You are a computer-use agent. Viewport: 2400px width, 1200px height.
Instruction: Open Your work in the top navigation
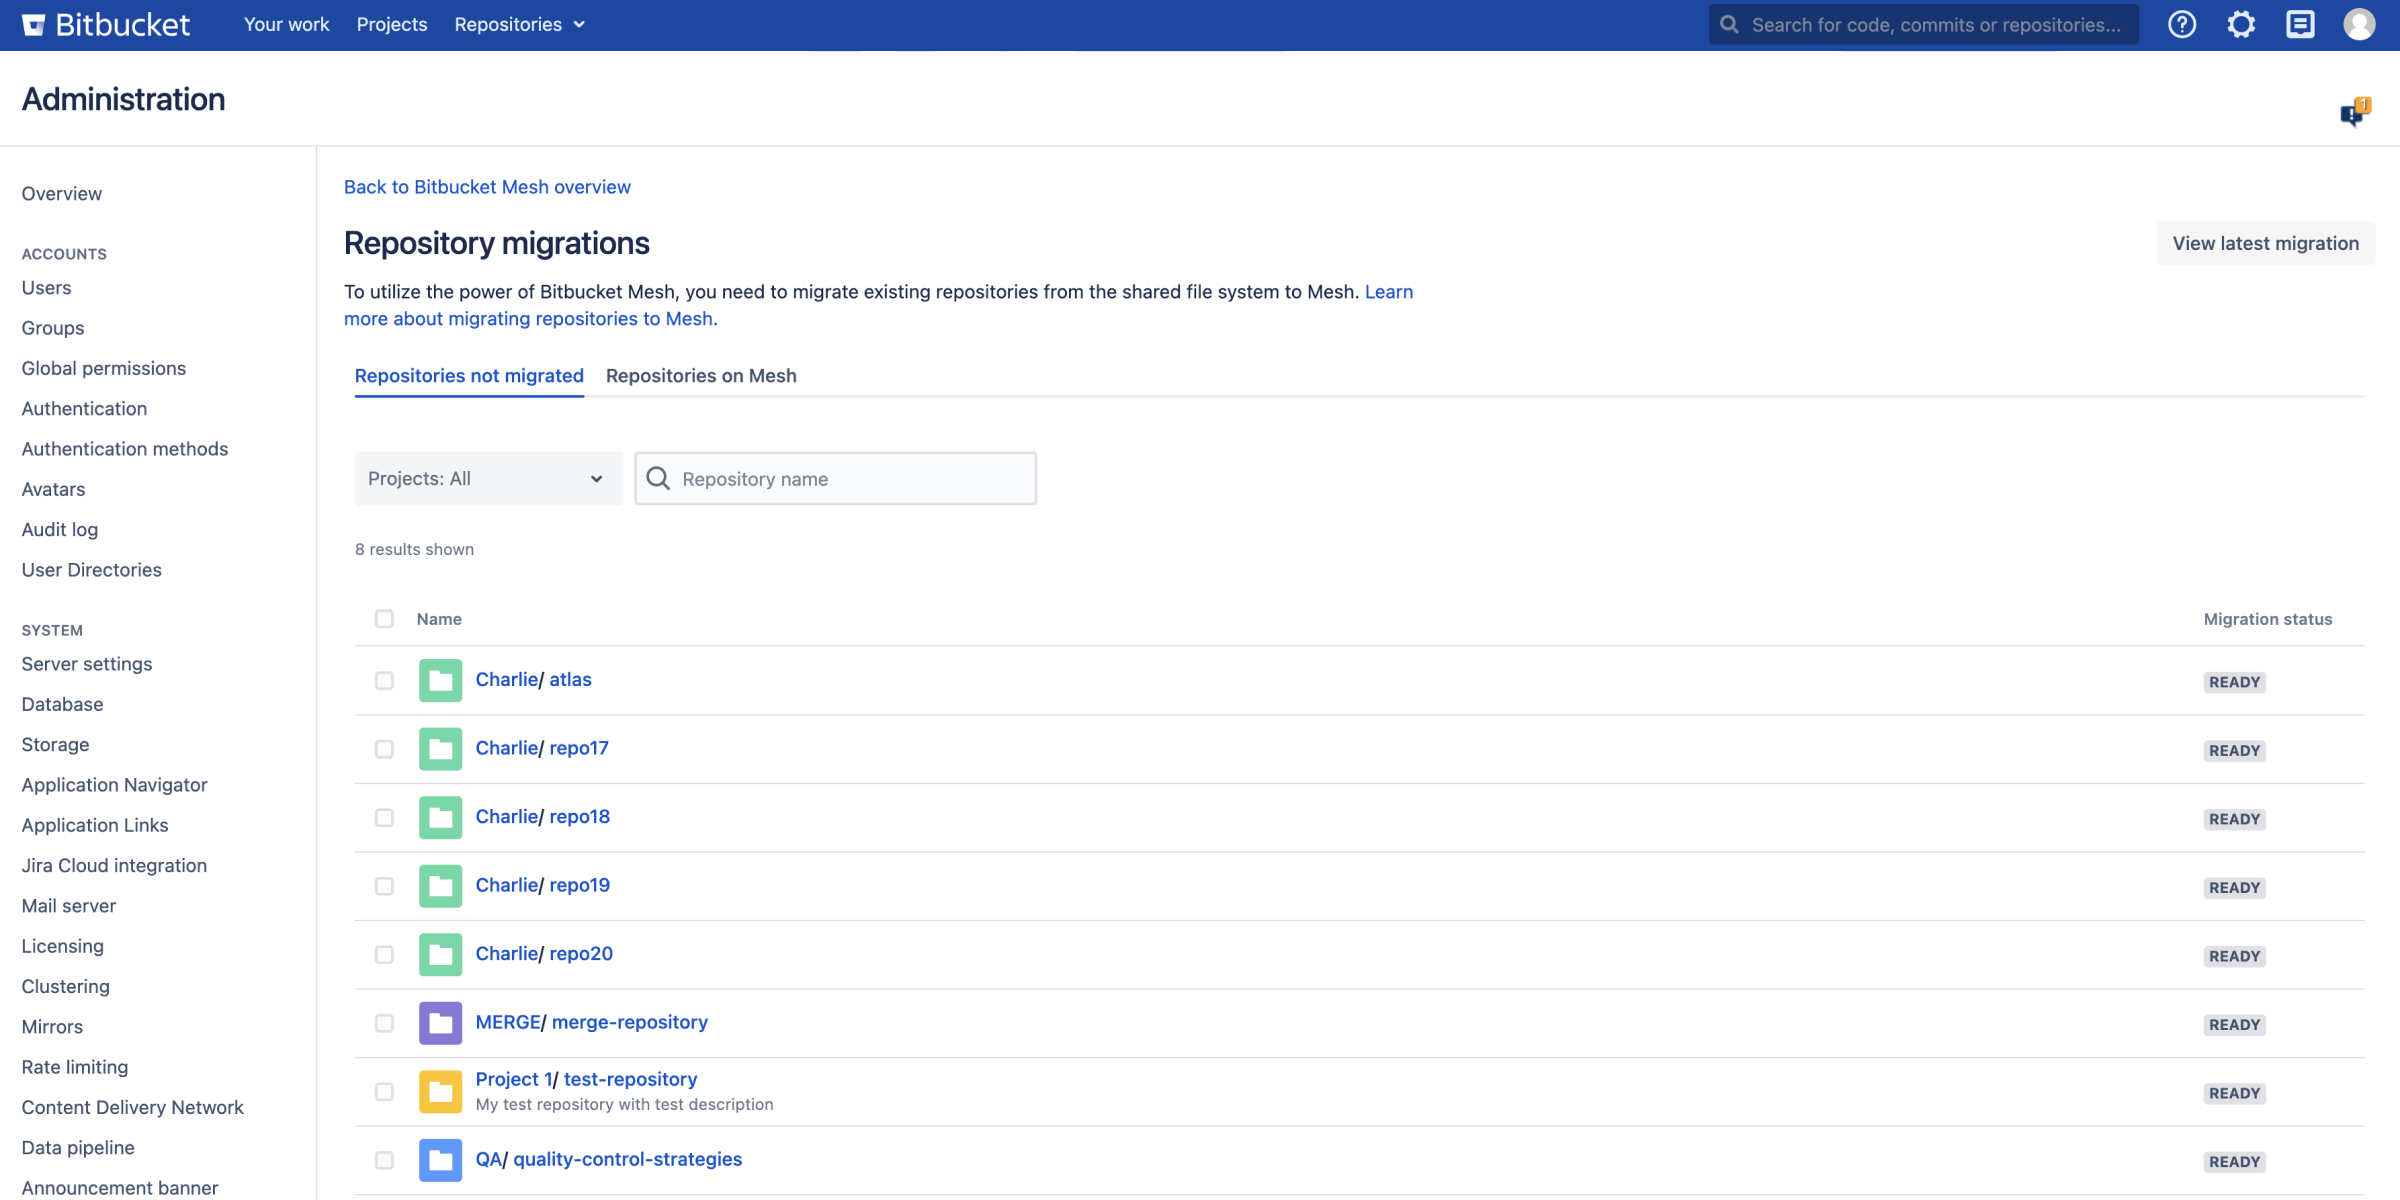click(x=286, y=24)
